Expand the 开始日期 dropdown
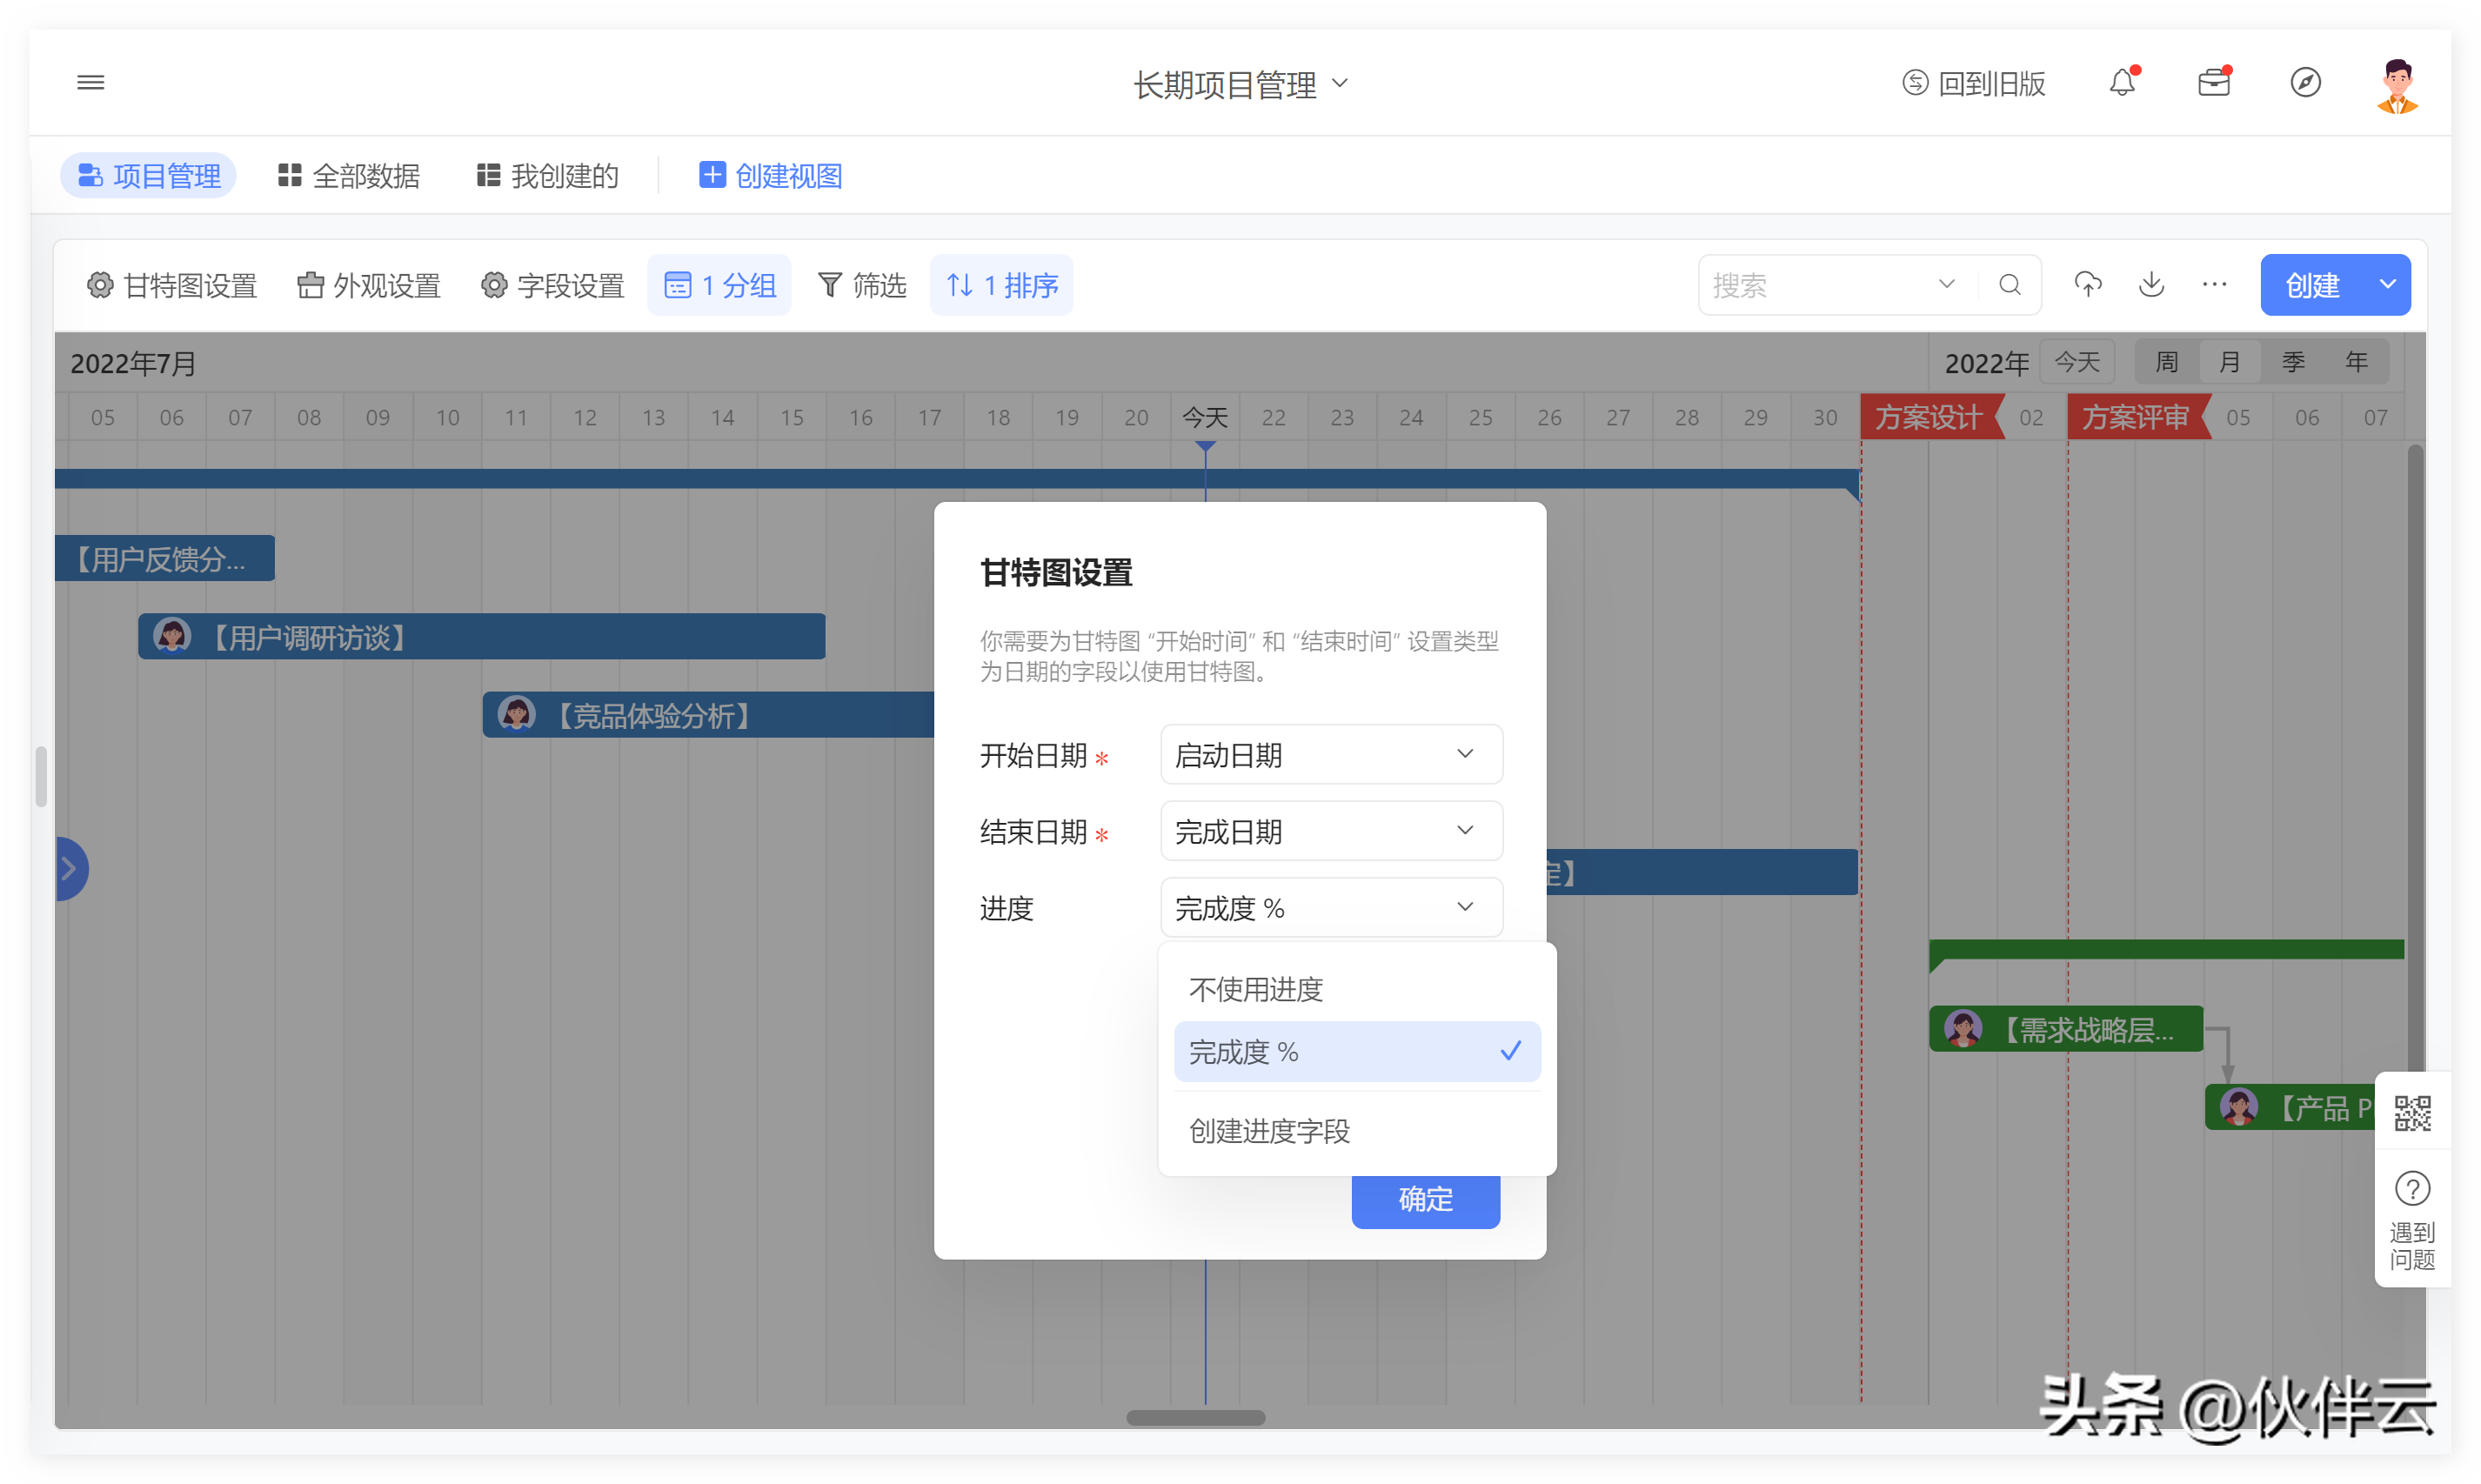The height and width of the screenshot is (1484, 2481). pyautogui.click(x=1330, y=756)
